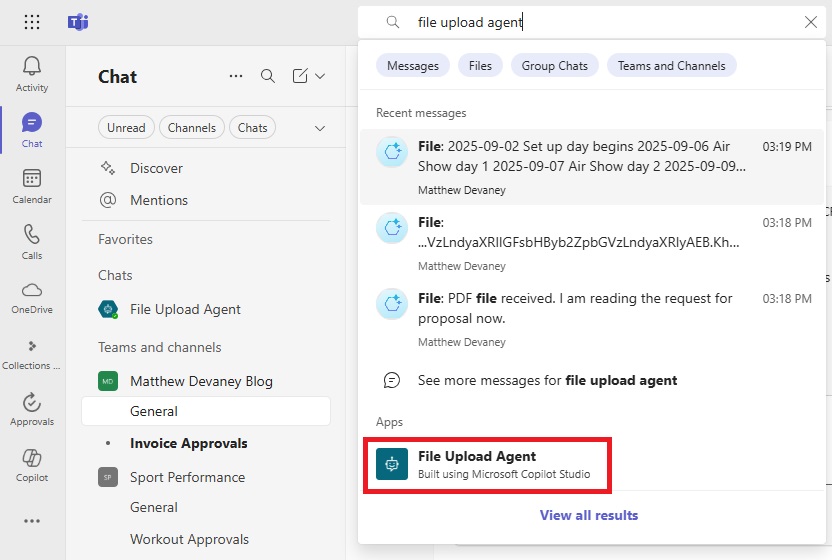Collapse the Favorites section
This screenshot has width=832, height=560.
[x=125, y=239]
